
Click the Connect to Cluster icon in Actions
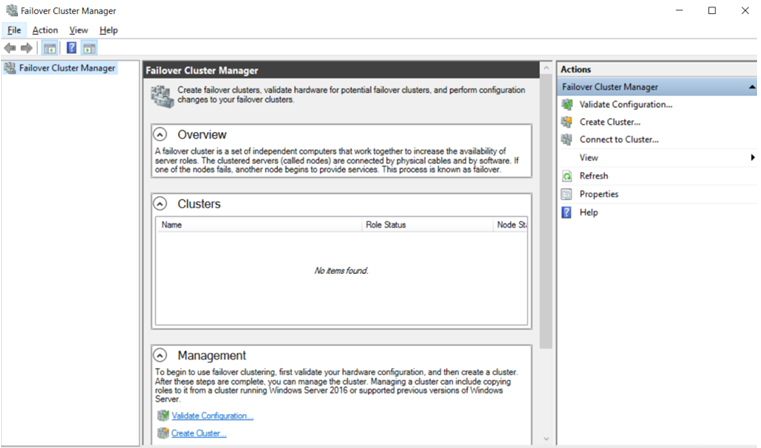[x=567, y=139]
